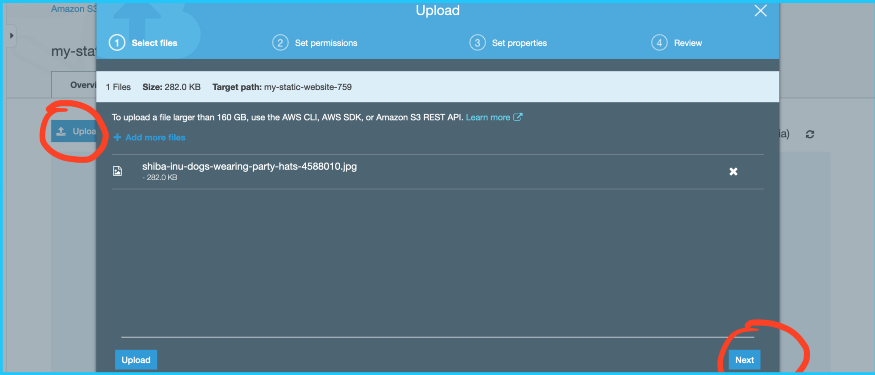Go to step 1 Select files
This screenshot has width=875, height=375.
point(143,43)
